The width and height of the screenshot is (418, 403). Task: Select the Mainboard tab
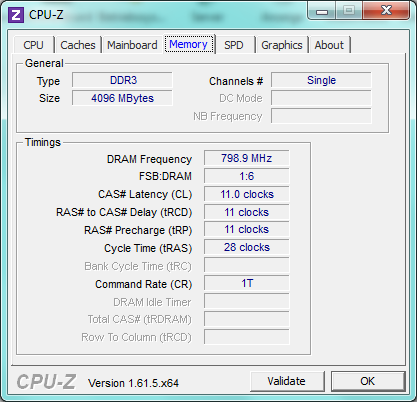132,45
